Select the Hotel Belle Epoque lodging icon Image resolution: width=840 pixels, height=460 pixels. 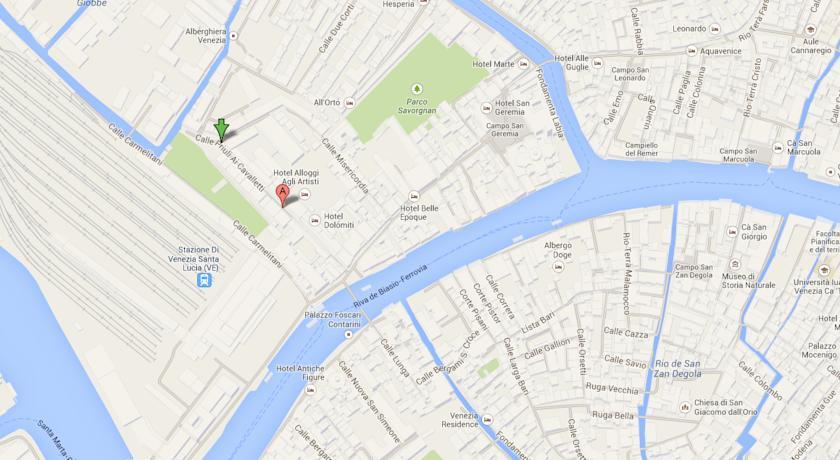tap(414, 197)
